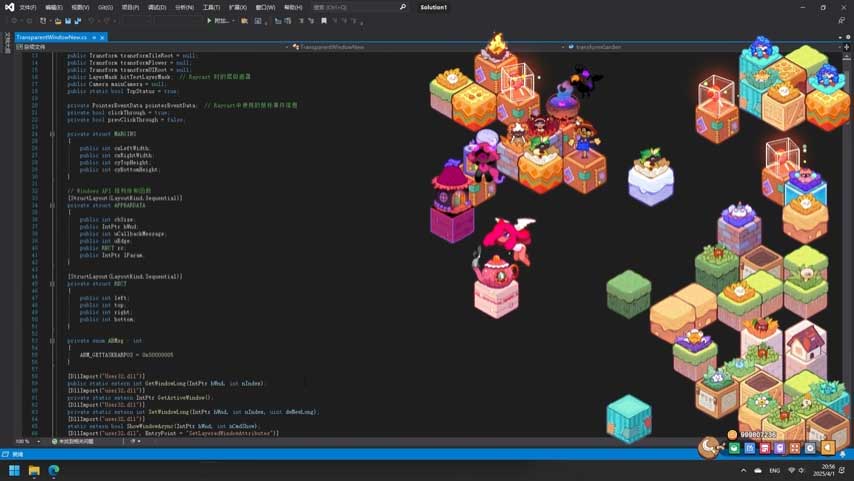Open the 文件(F) menu
854x481 pixels.
tap(28, 7)
